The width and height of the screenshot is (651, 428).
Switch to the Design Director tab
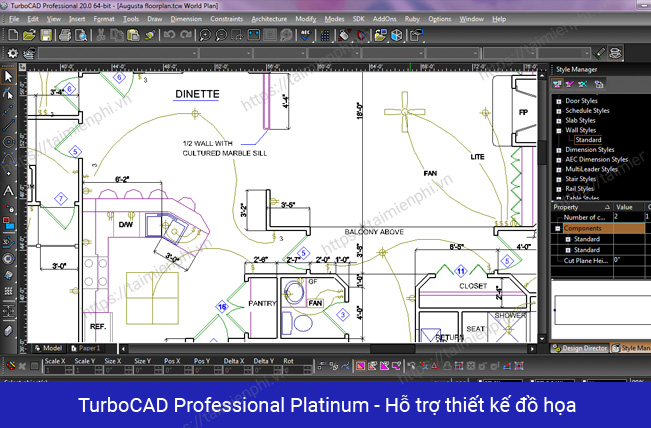[x=580, y=348]
